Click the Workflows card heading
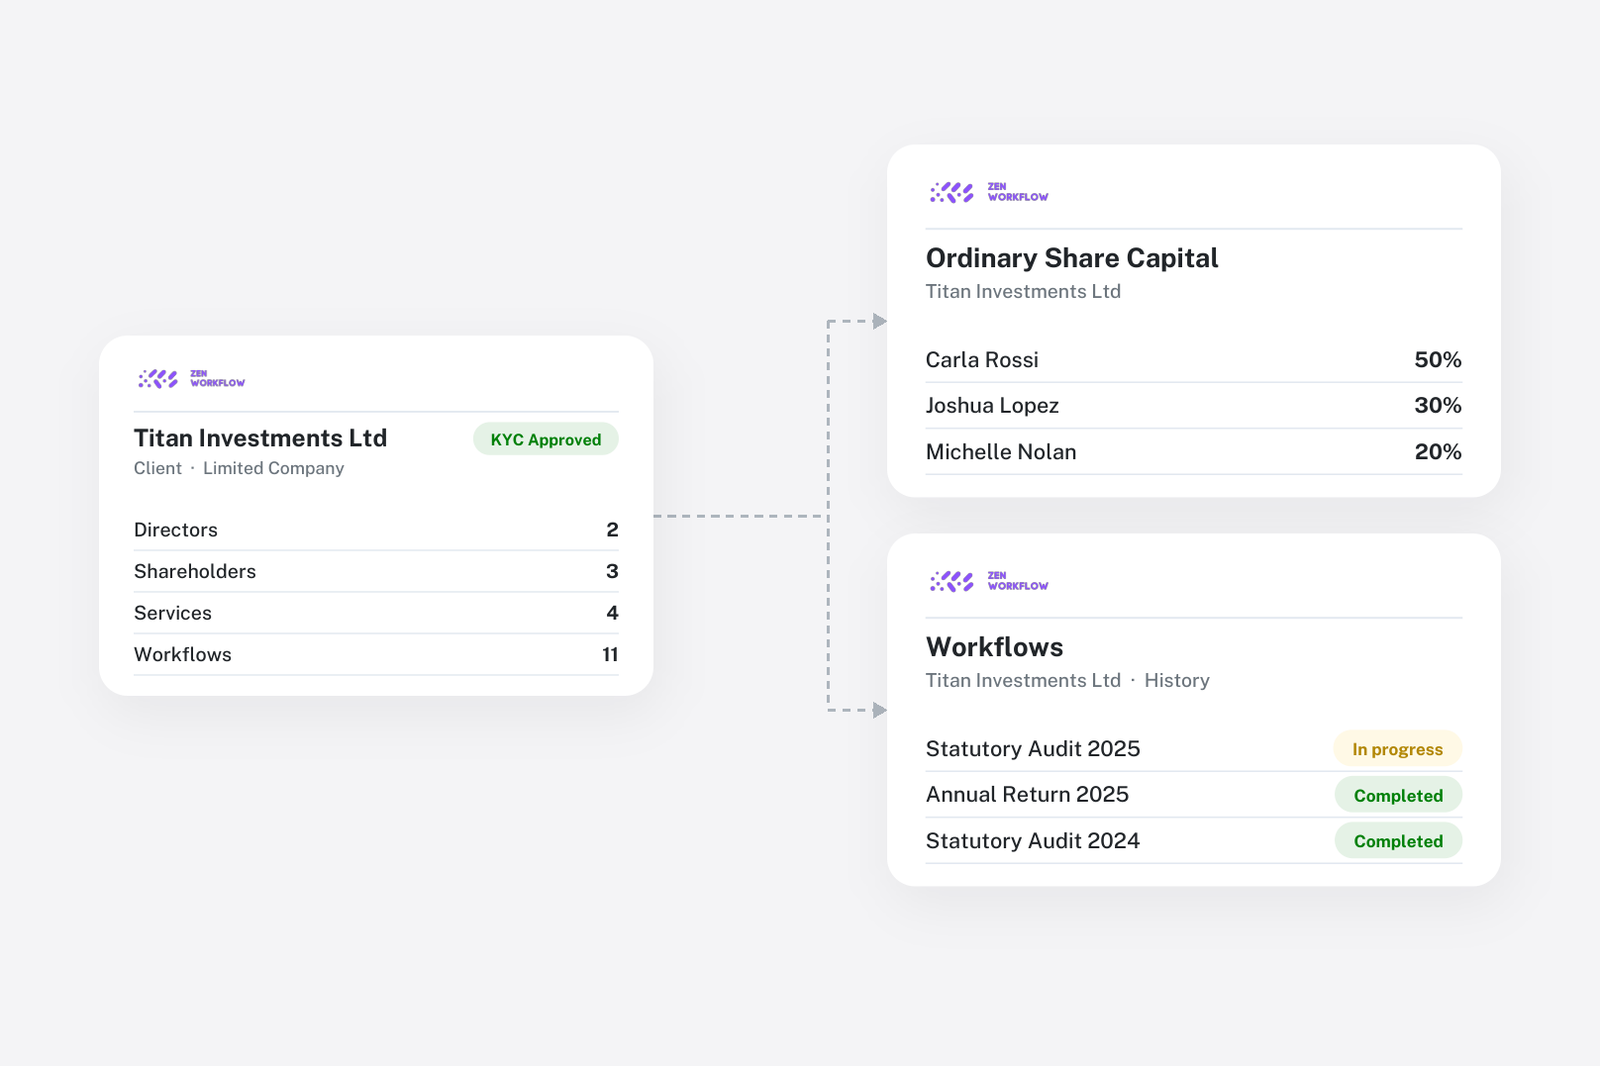The height and width of the screenshot is (1066, 1600). [x=995, y=647]
